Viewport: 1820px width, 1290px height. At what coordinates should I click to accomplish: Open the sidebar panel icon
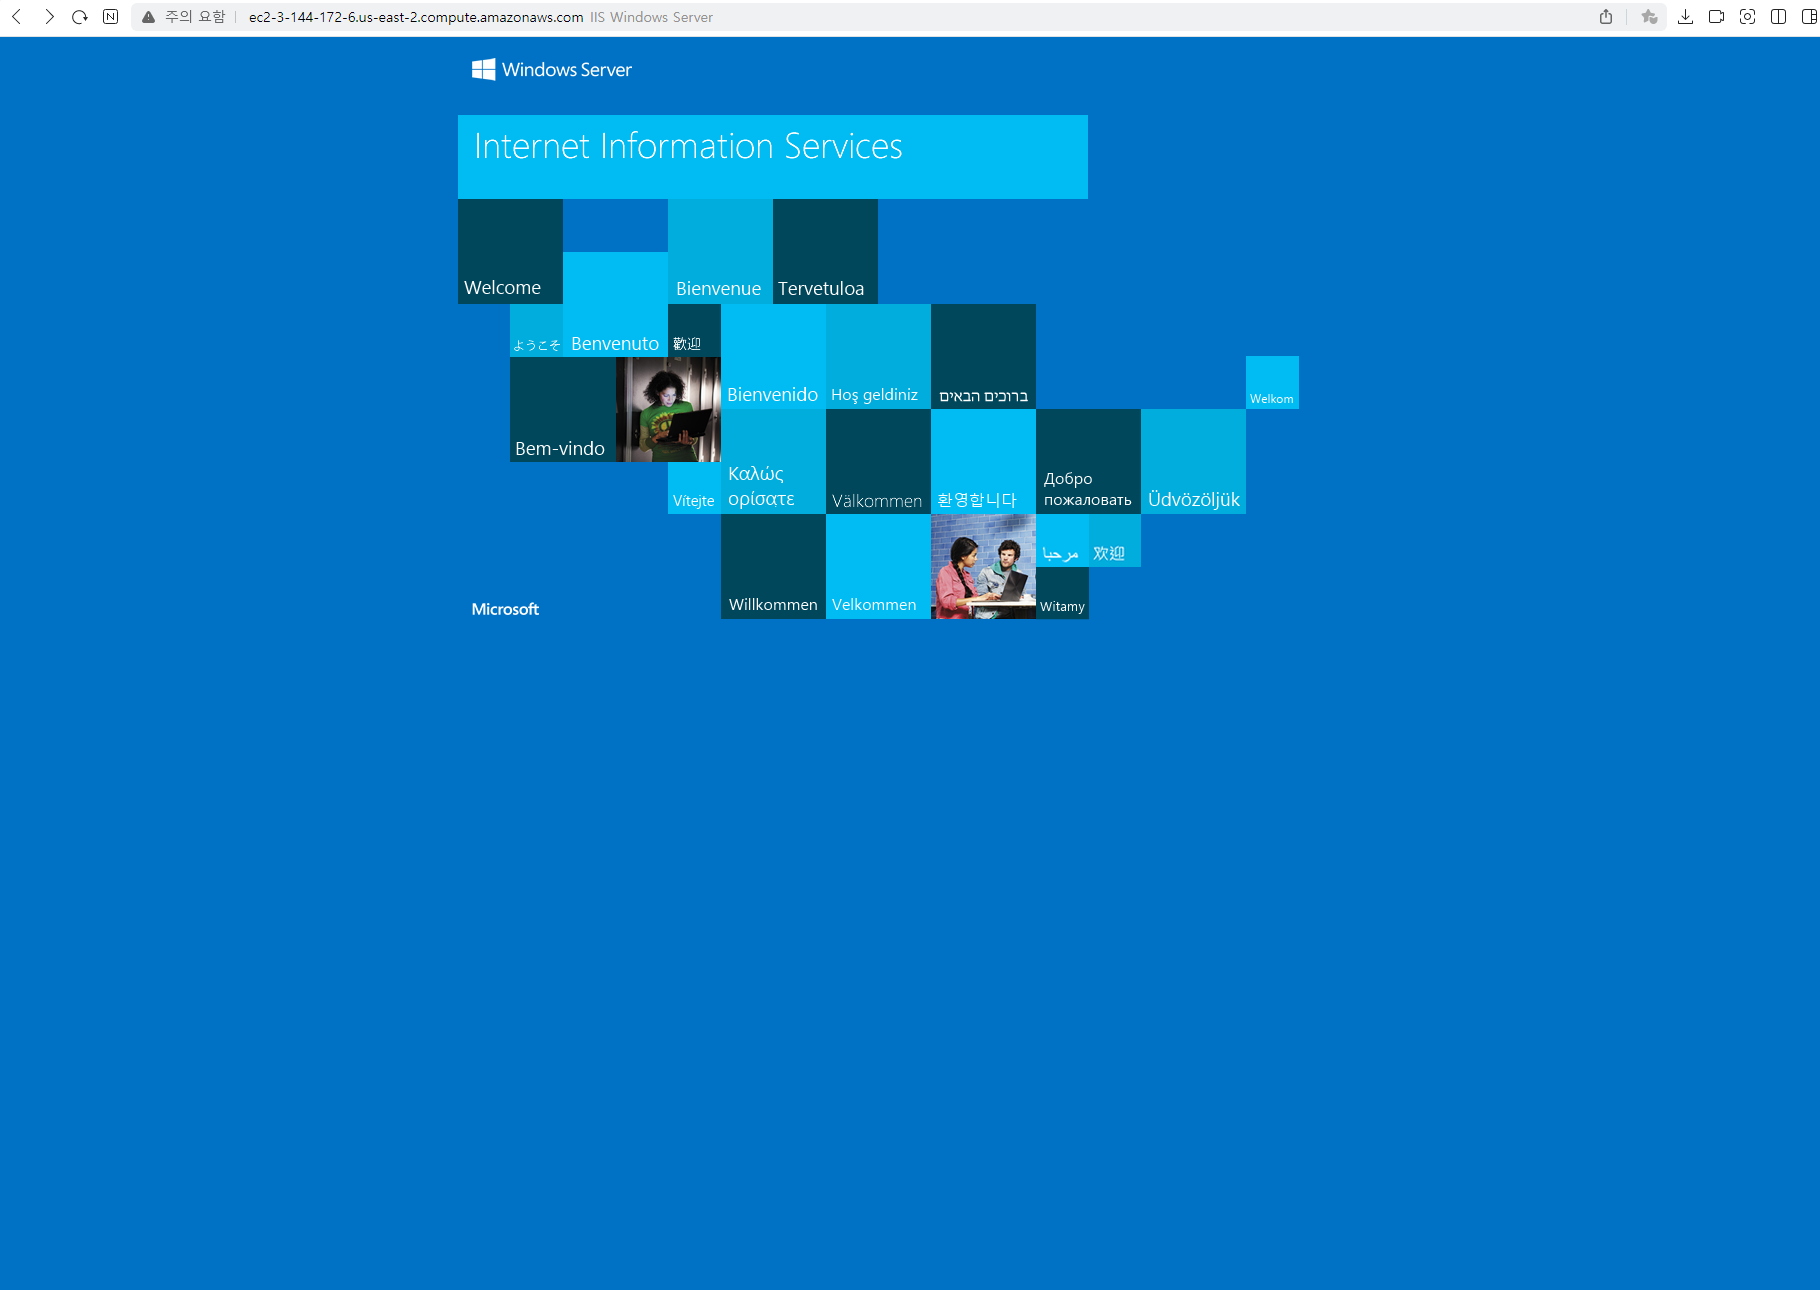[x=1809, y=17]
